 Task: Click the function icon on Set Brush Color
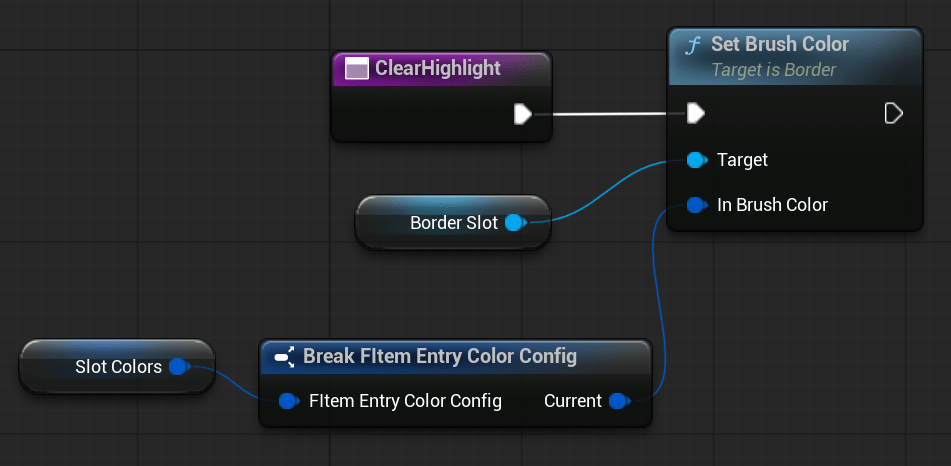pyautogui.click(x=692, y=45)
